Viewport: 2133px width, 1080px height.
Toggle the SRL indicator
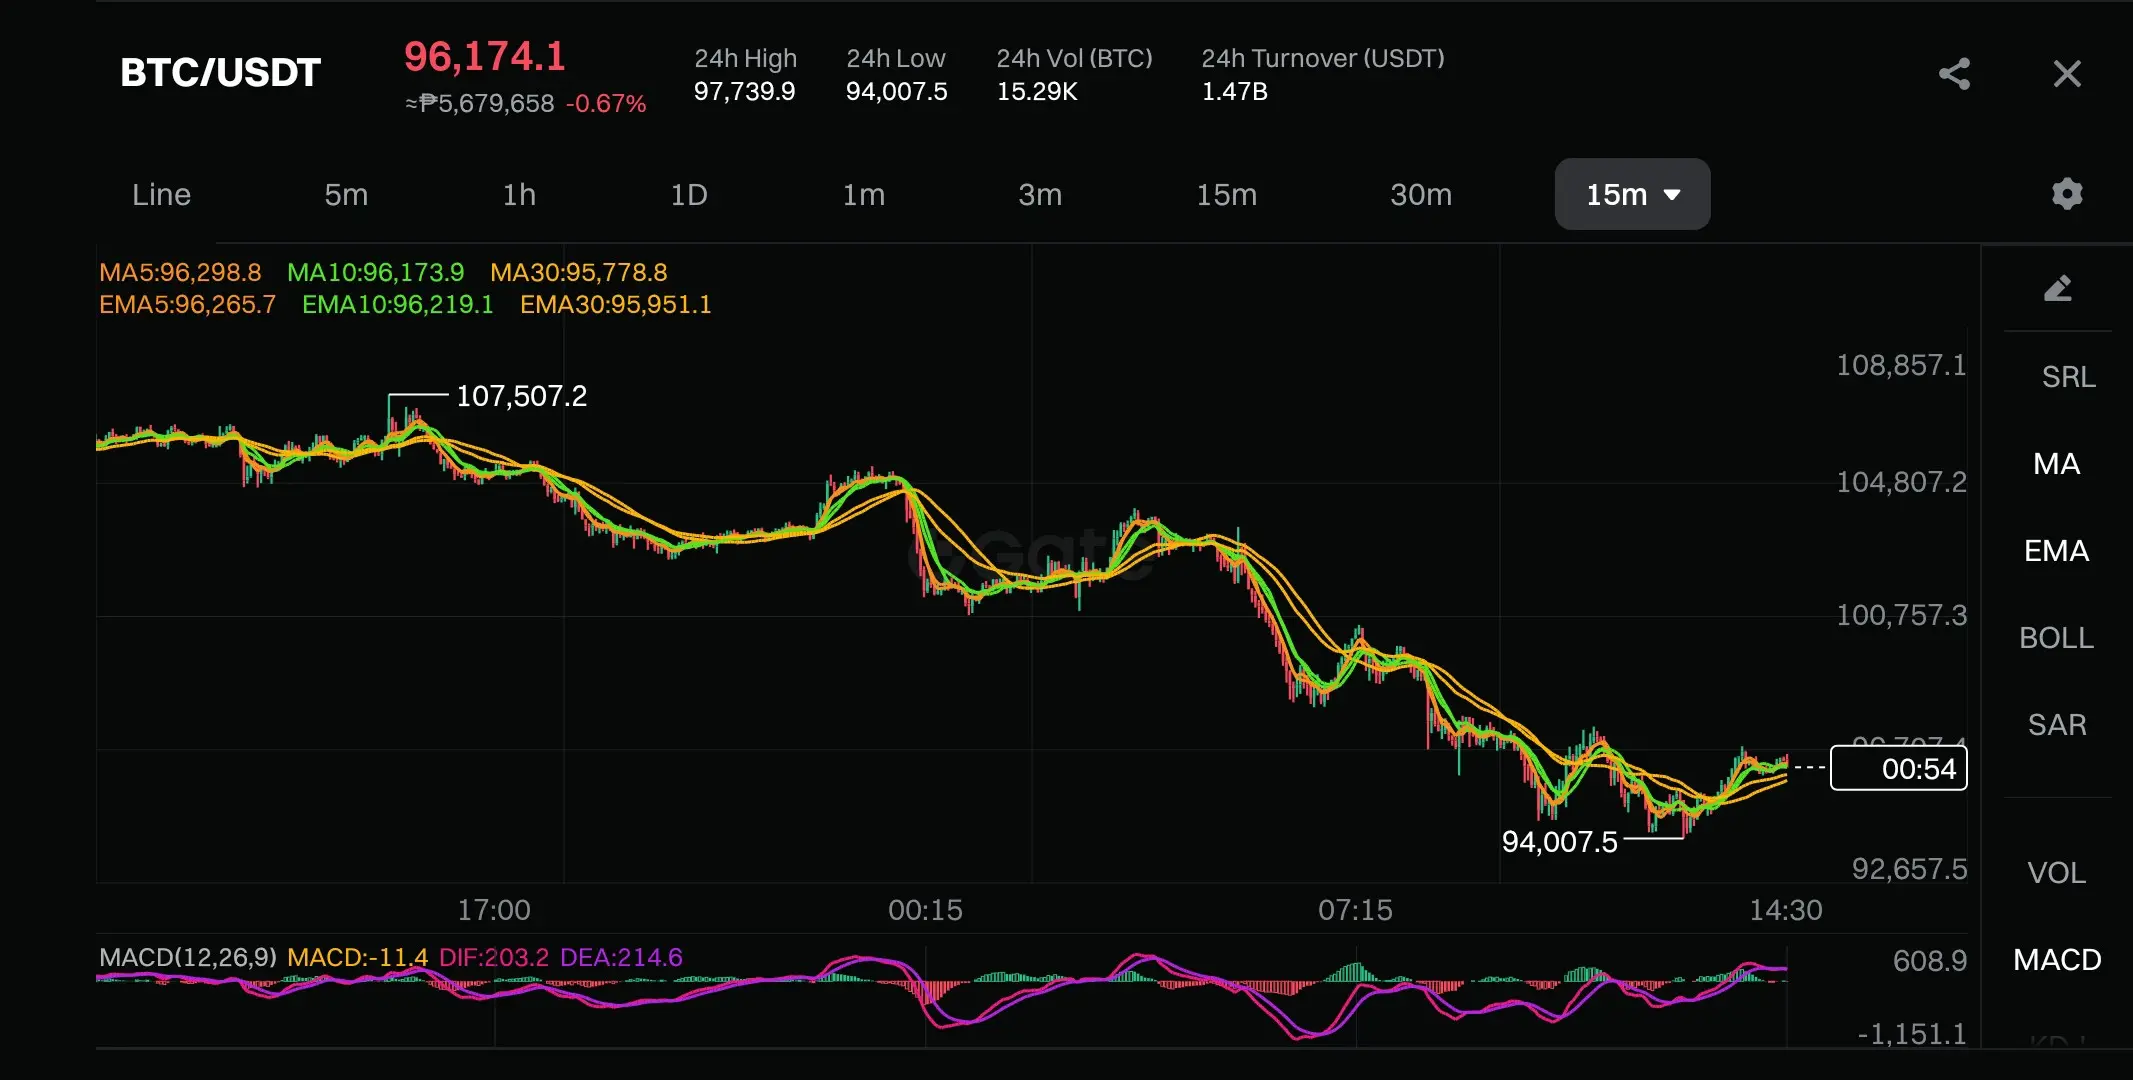(x=2067, y=377)
